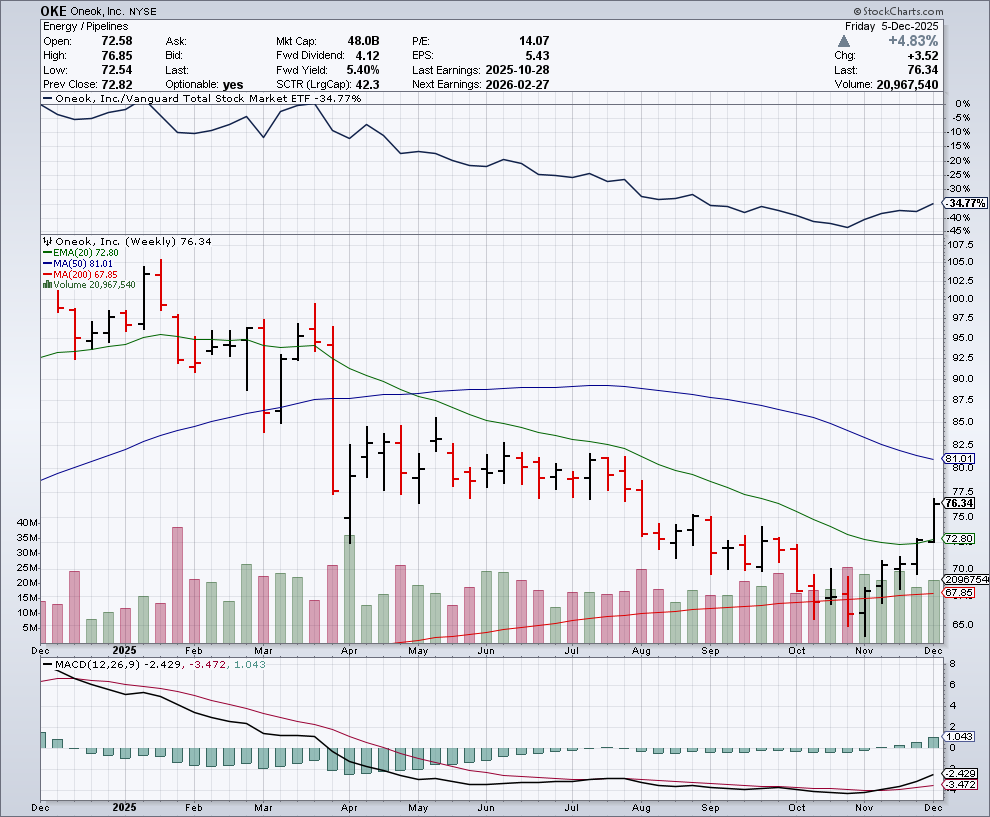The image size is (990, 817).
Task: Click the green EMA(20) legend line marker
Action: click(45, 253)
